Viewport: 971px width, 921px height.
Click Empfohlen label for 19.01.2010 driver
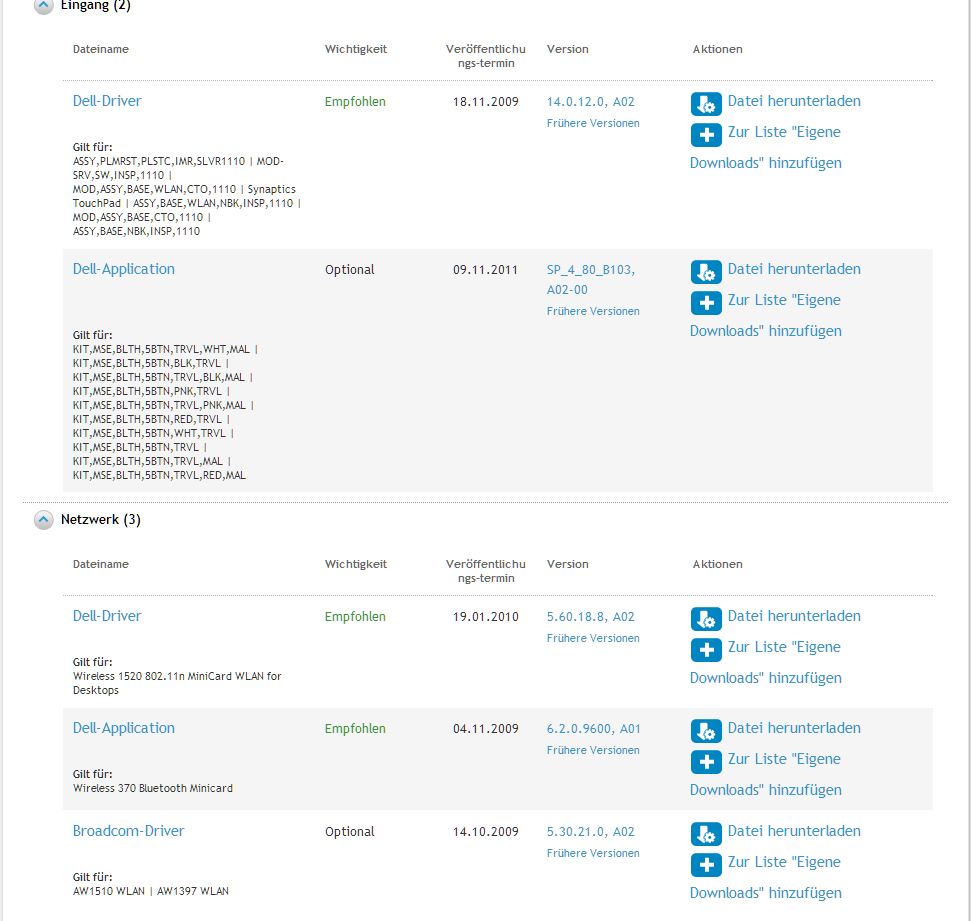point(355,617)
